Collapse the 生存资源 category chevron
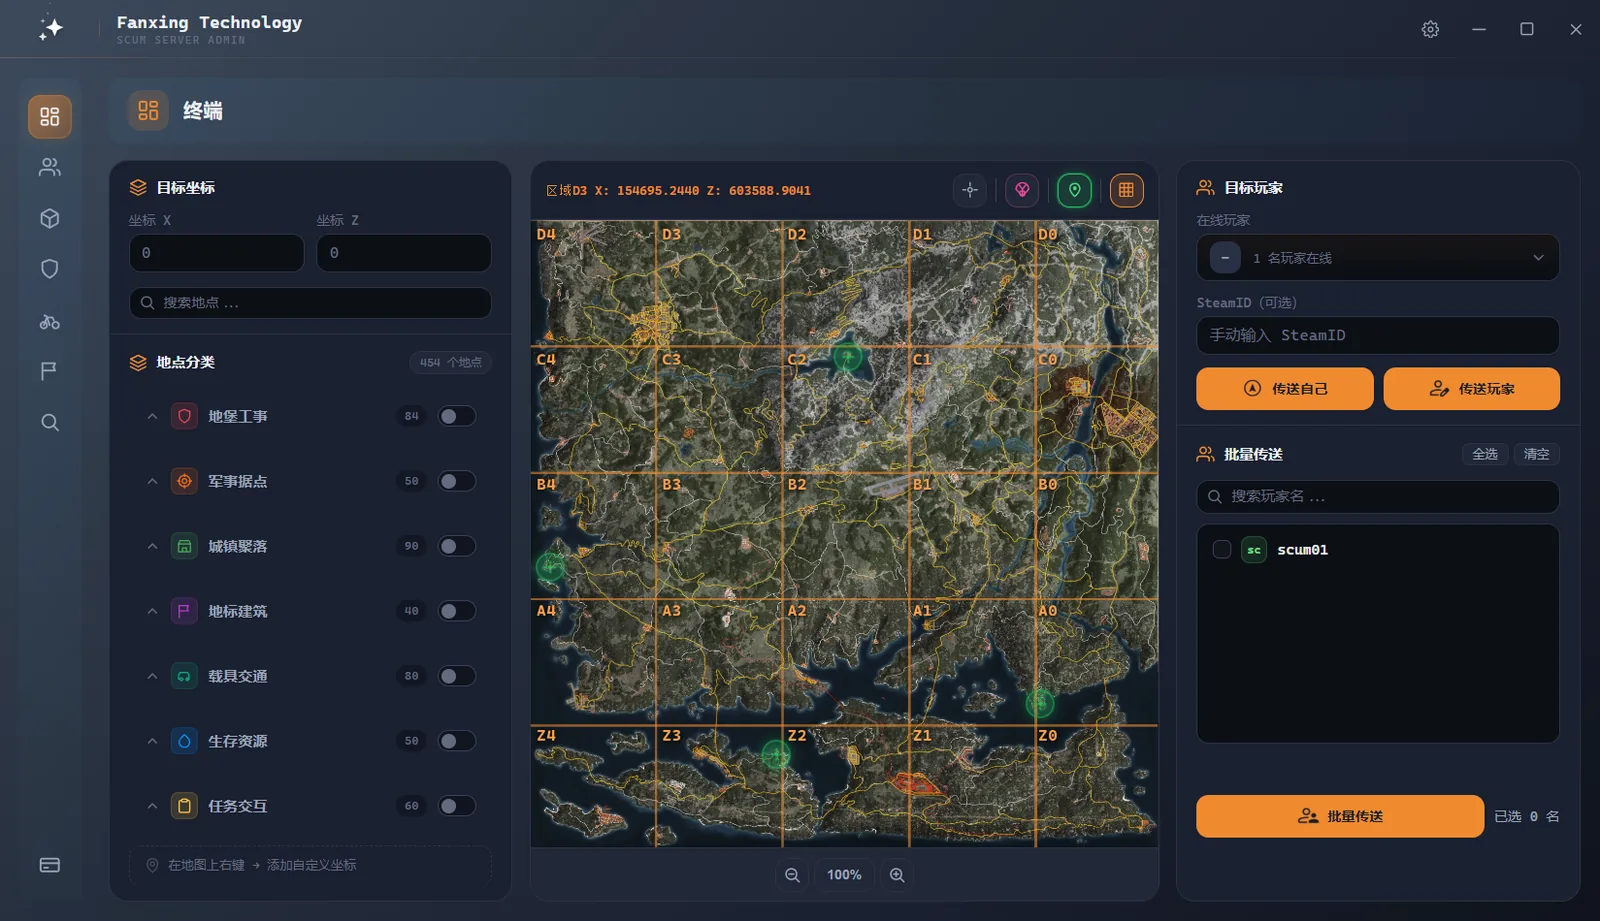 [152, 741]
